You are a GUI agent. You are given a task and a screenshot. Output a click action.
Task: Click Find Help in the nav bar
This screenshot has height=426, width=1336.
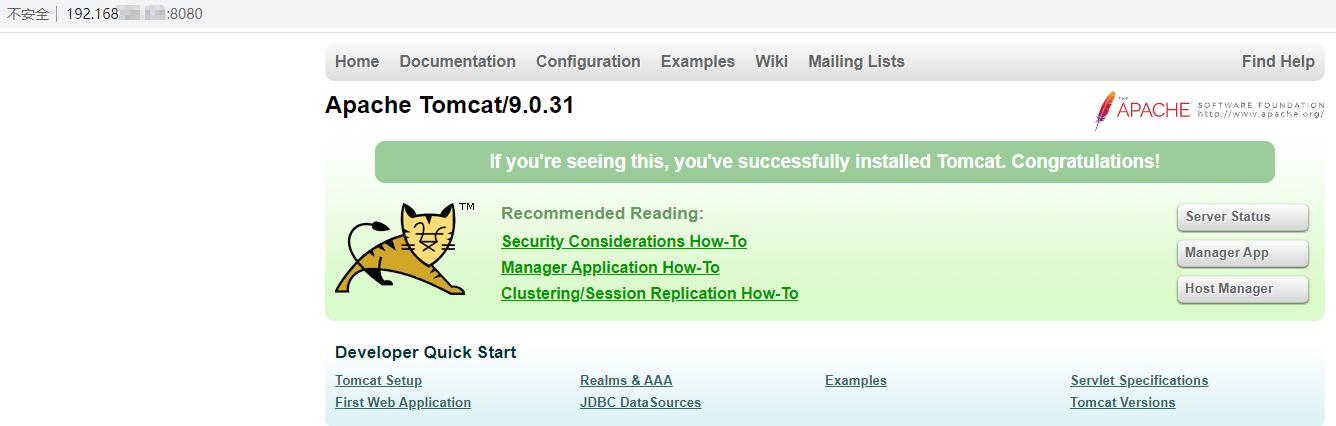pyautogui.click(x=1278, y=61)
